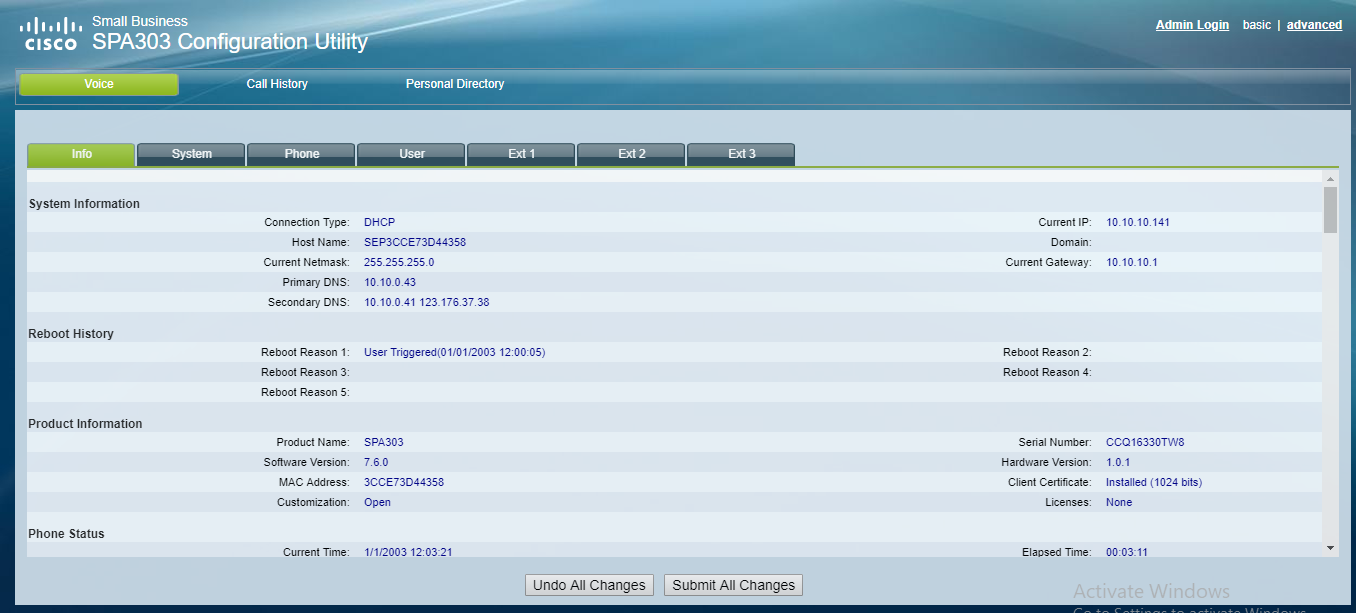Viewport: 1356px width, 613px height.
Task: Select the DHCP connection type value
Action: click(x=380, y=222)
